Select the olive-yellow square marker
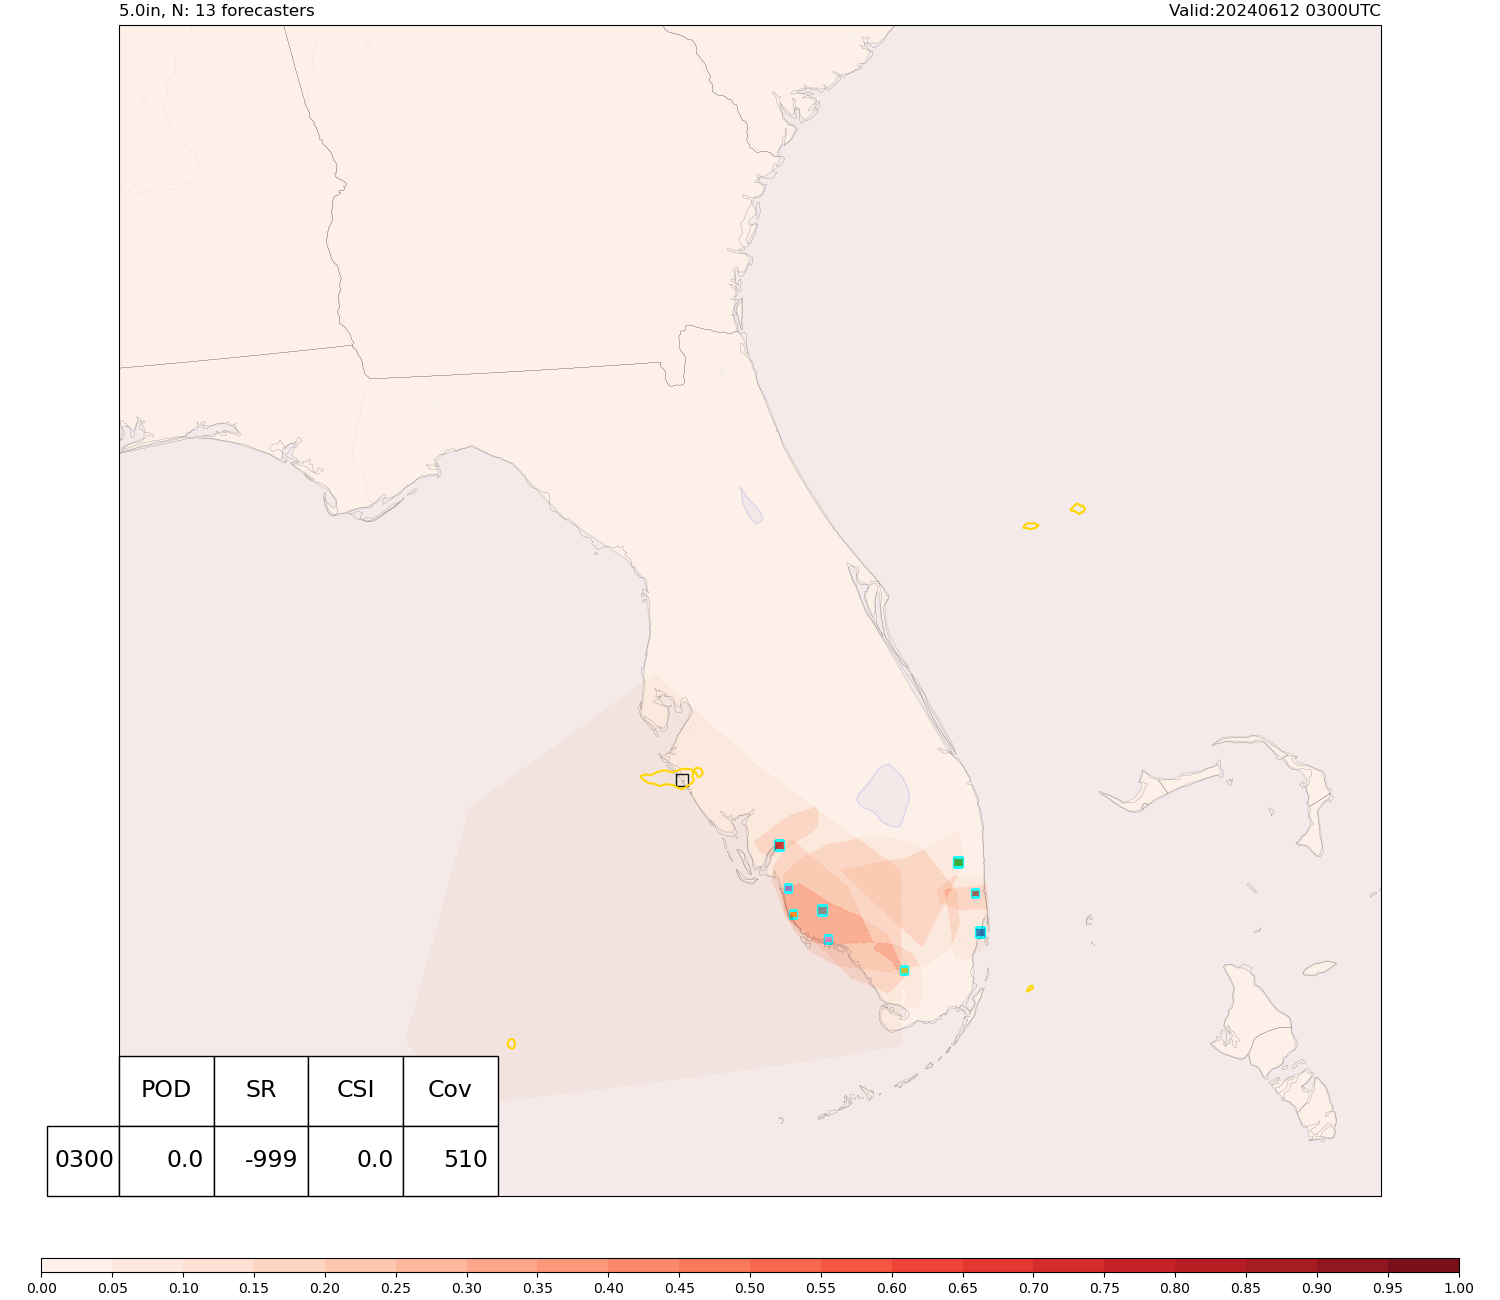The width and height of the screenshot is (1500, 1300). (904, 970)
